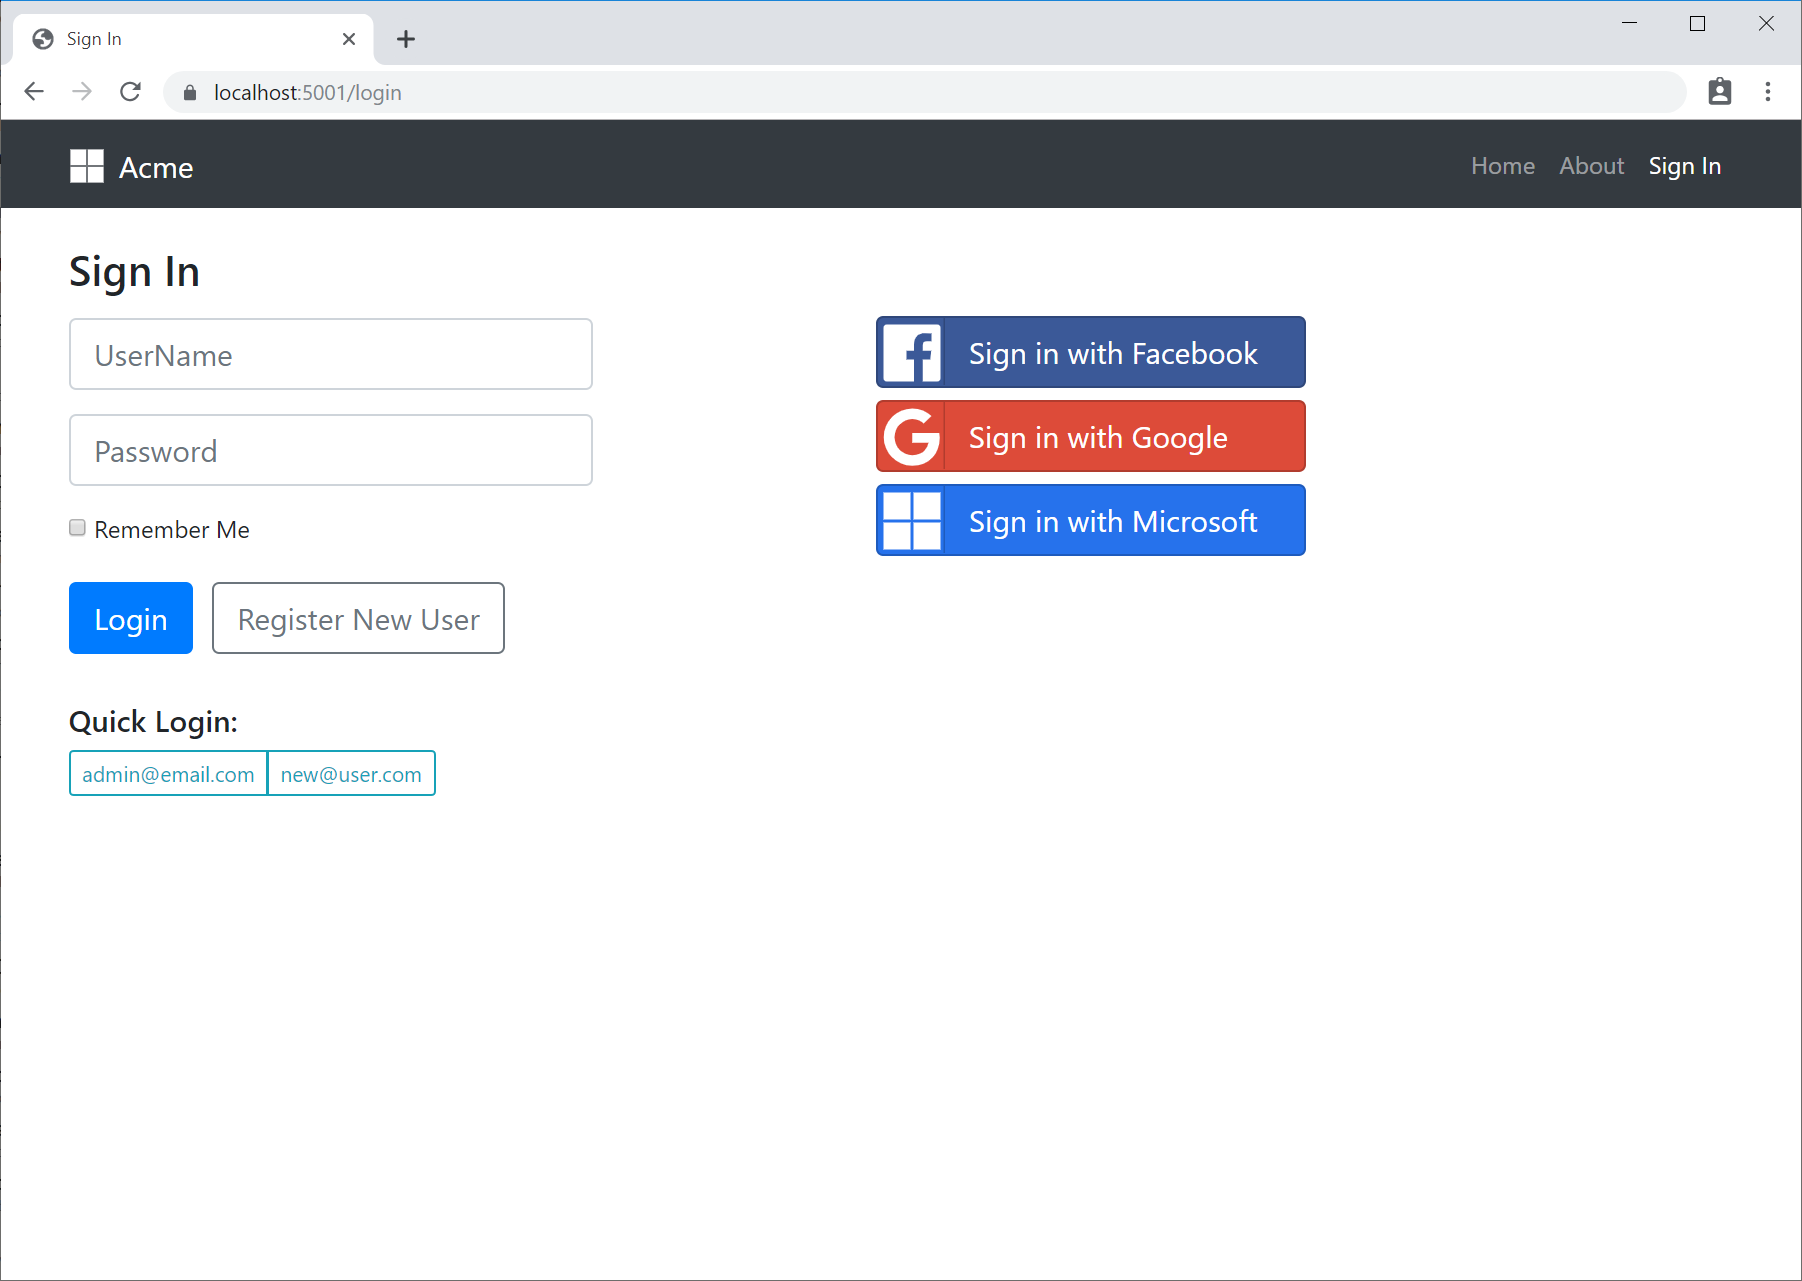
Task: Click the Quick Login: label
Action: point(153,722)
